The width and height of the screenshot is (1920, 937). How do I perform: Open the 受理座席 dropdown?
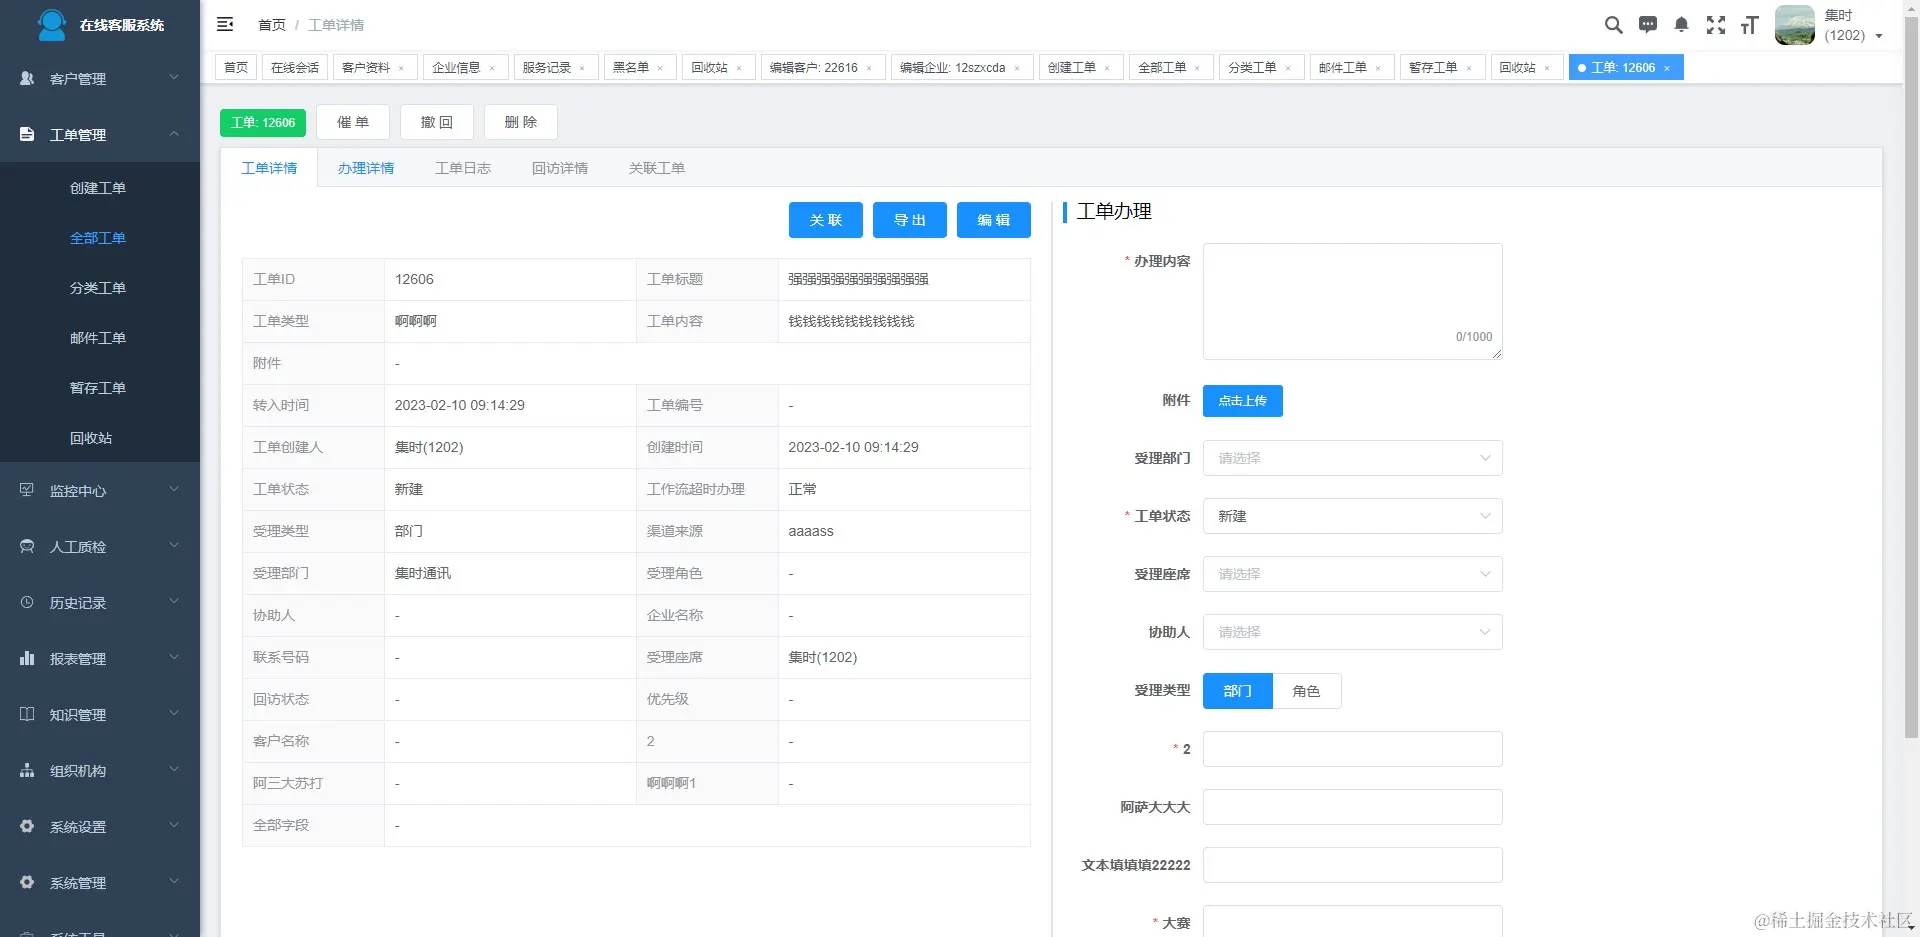point(1352,574)
